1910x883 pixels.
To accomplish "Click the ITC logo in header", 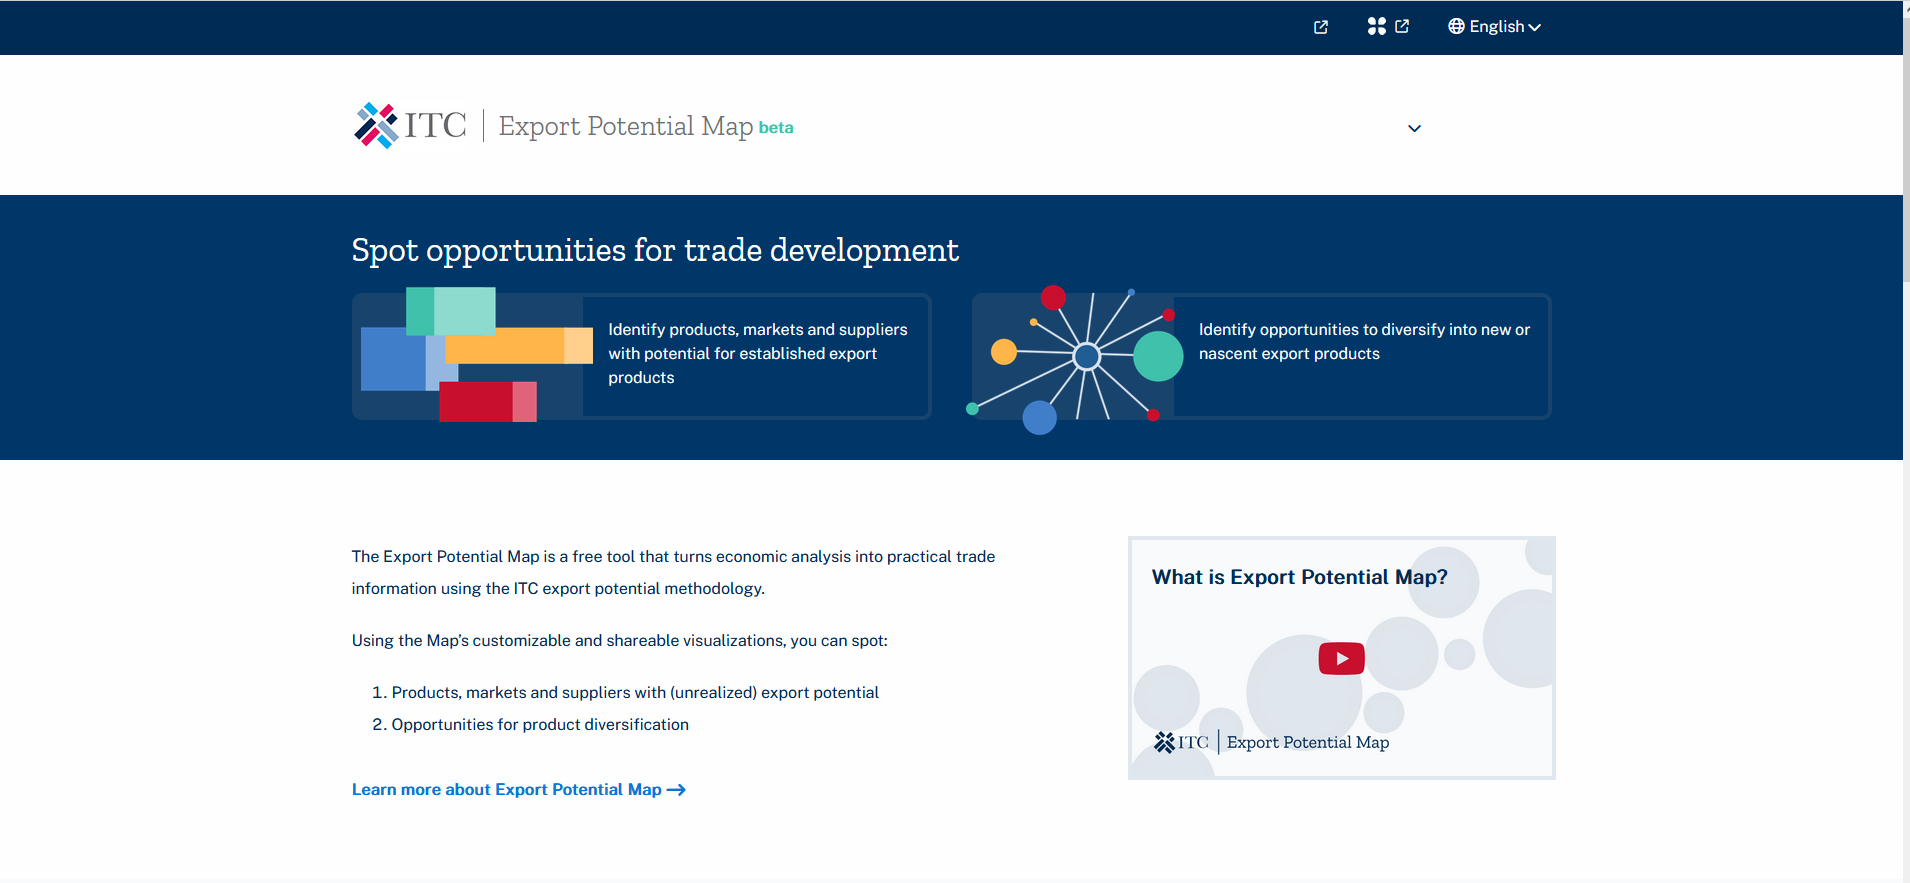I will (x=410, y=126).
